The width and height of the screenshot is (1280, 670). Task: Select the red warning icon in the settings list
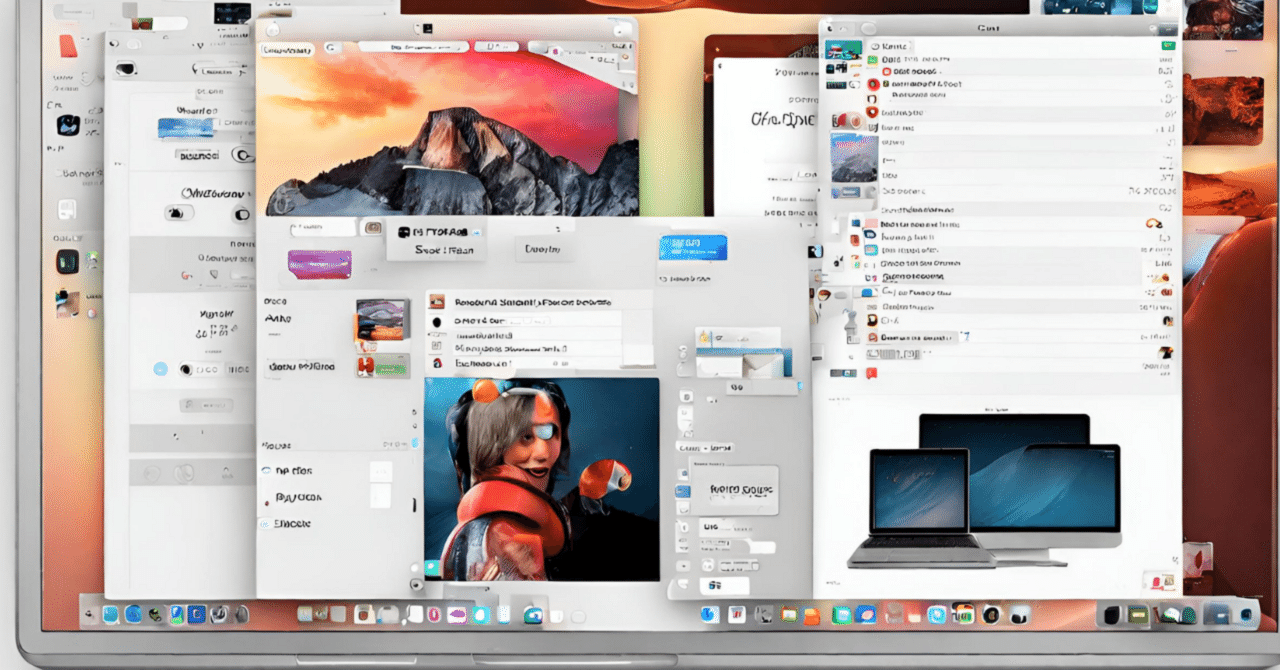pyautogui.click(x=872, y=83)
